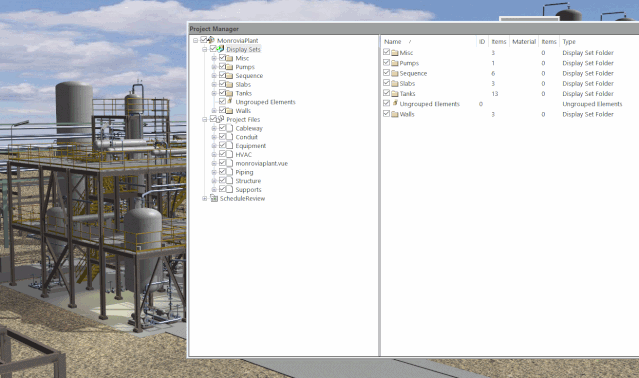The width and height of the screenshot is (639, 378).
Task: Click the Cableway file icon
Action: pos(229,128)
